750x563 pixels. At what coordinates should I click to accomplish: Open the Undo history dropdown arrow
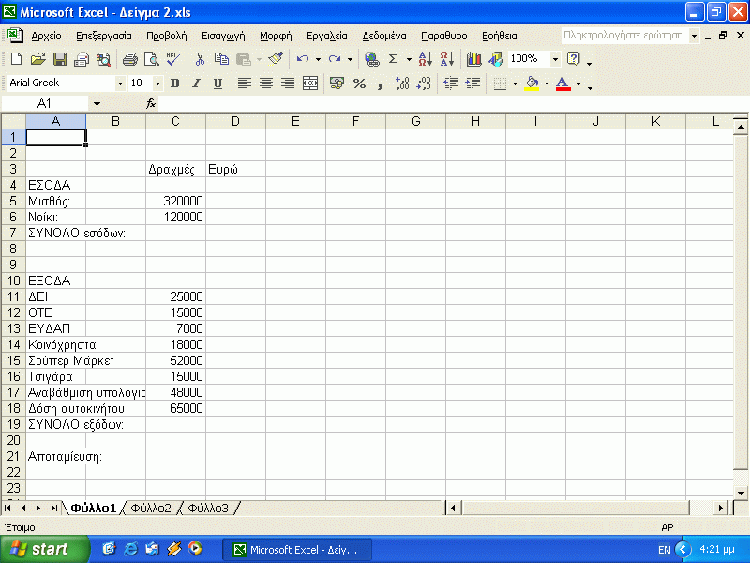[x=318, y=59]
